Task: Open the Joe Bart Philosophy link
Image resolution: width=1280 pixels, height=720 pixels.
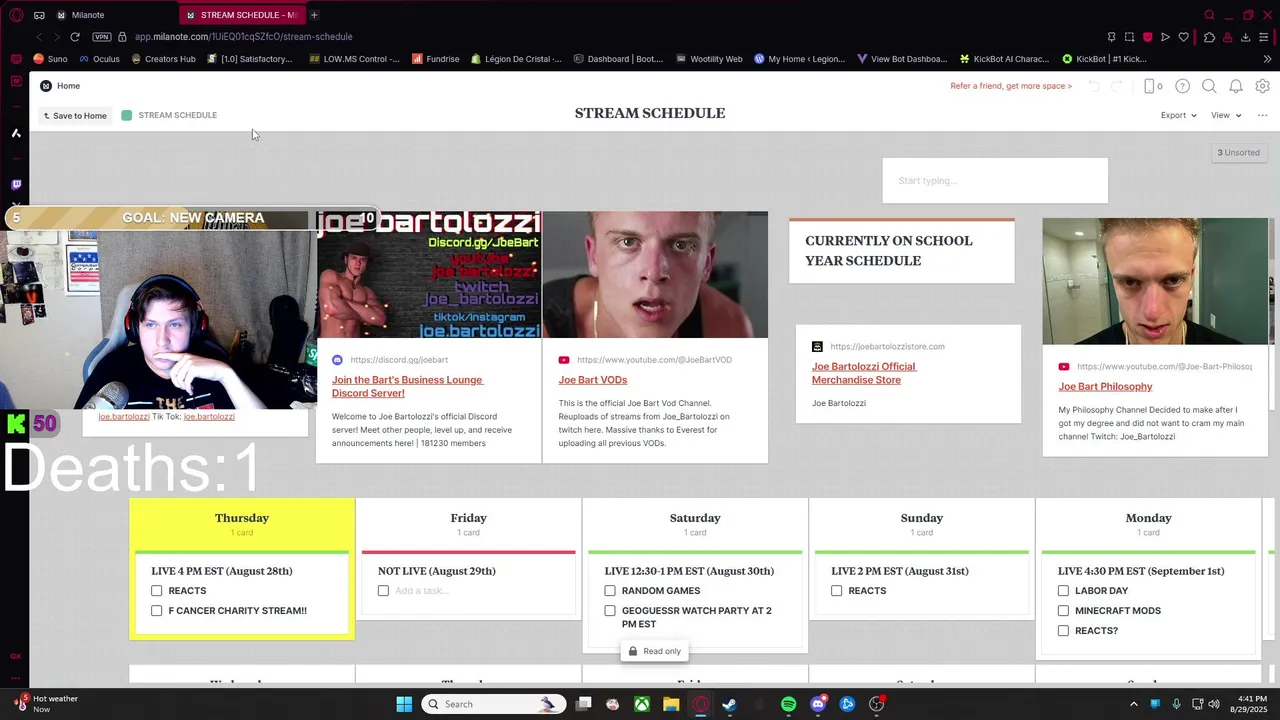Action: click(x=1105, y=387)
